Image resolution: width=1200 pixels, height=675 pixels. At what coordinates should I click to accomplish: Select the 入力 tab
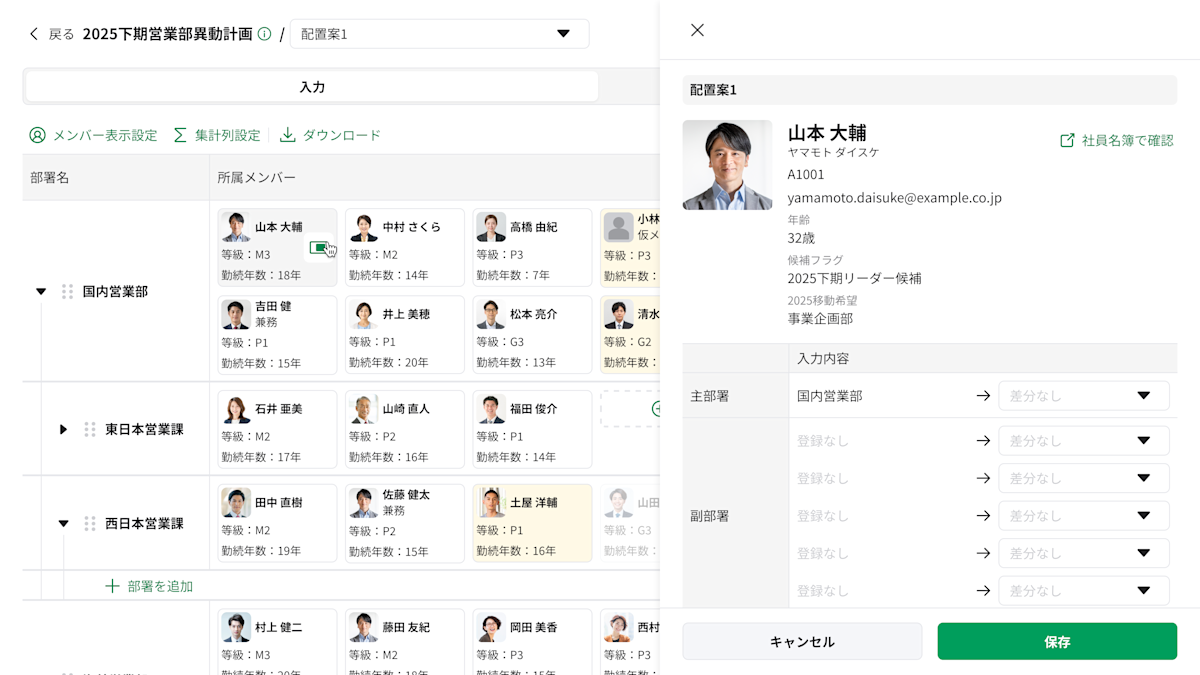[312, 87]
